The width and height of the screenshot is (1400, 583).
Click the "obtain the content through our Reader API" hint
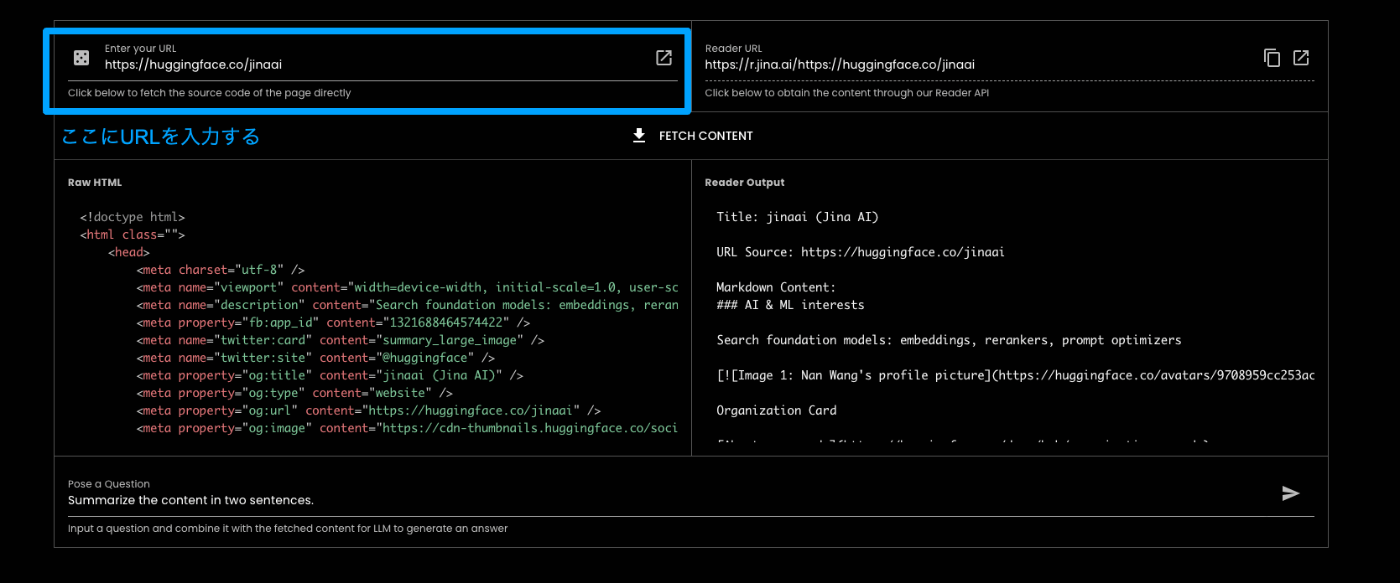click(847, 93)
